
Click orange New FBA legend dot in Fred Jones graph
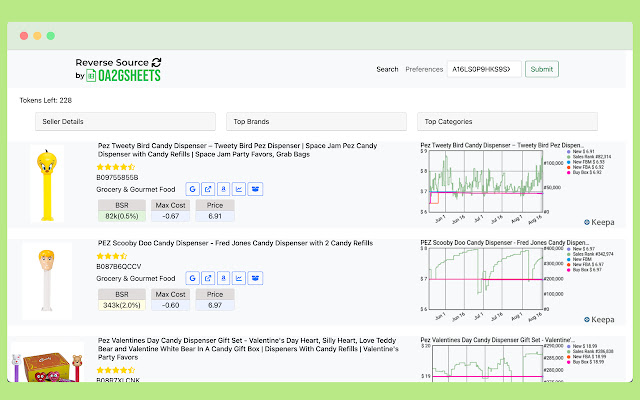tap(569, 264)
